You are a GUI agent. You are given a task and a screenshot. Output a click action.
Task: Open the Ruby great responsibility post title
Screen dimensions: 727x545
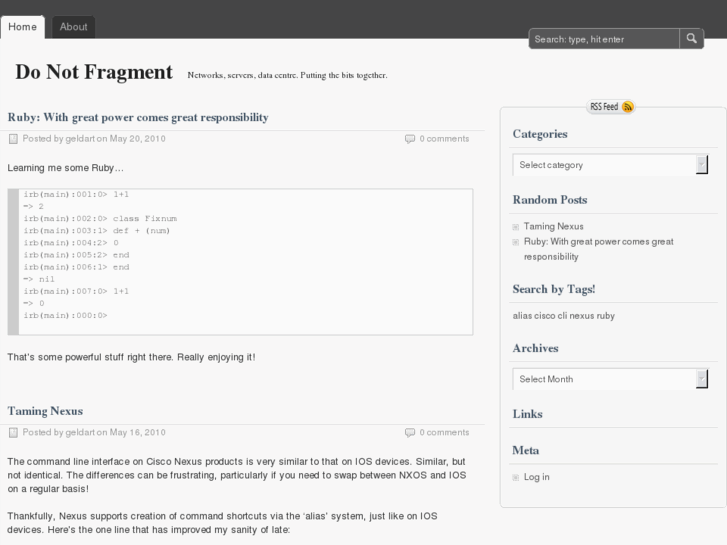click(x=138, y=117)
